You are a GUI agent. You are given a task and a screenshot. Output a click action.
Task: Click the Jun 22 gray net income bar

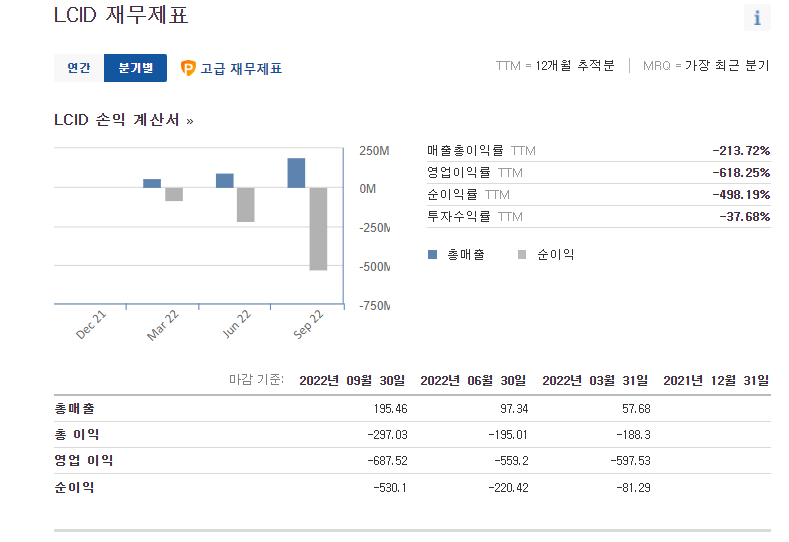click(x=246, y=205)
